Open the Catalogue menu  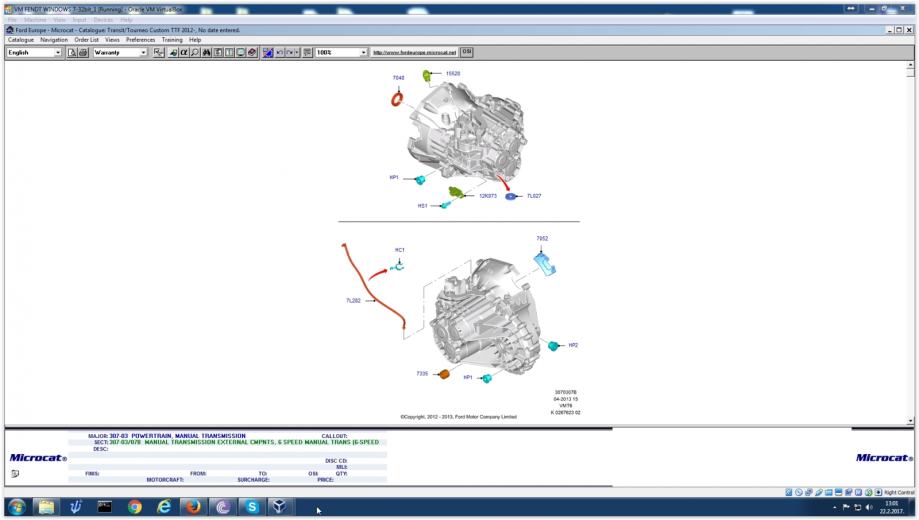click(21, 40)
